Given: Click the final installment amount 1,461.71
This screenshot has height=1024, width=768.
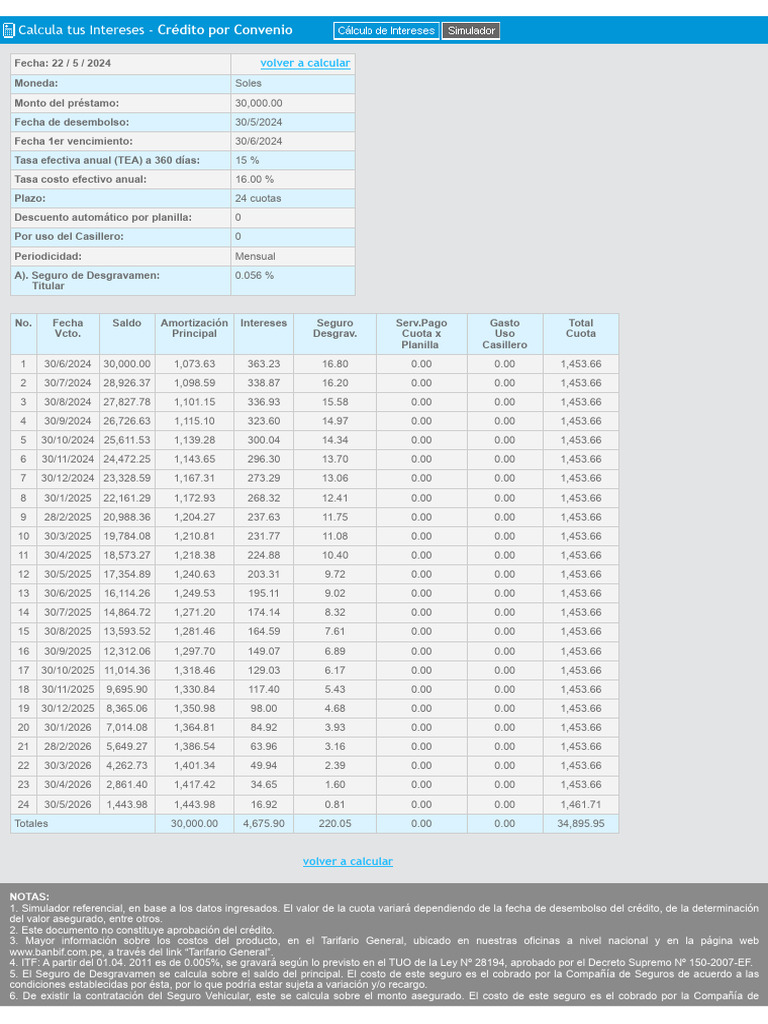Looking at the screenshot, I should pyautogui.click(x=580, y=804).
